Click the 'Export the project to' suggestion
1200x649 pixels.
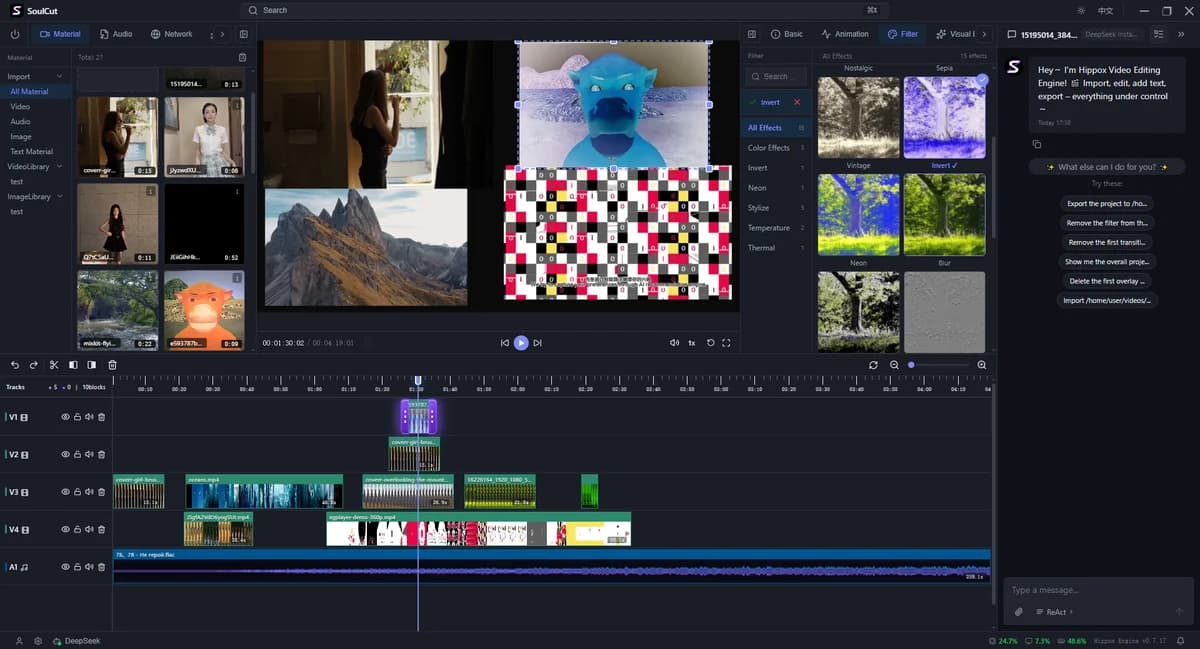point(1106,203)
